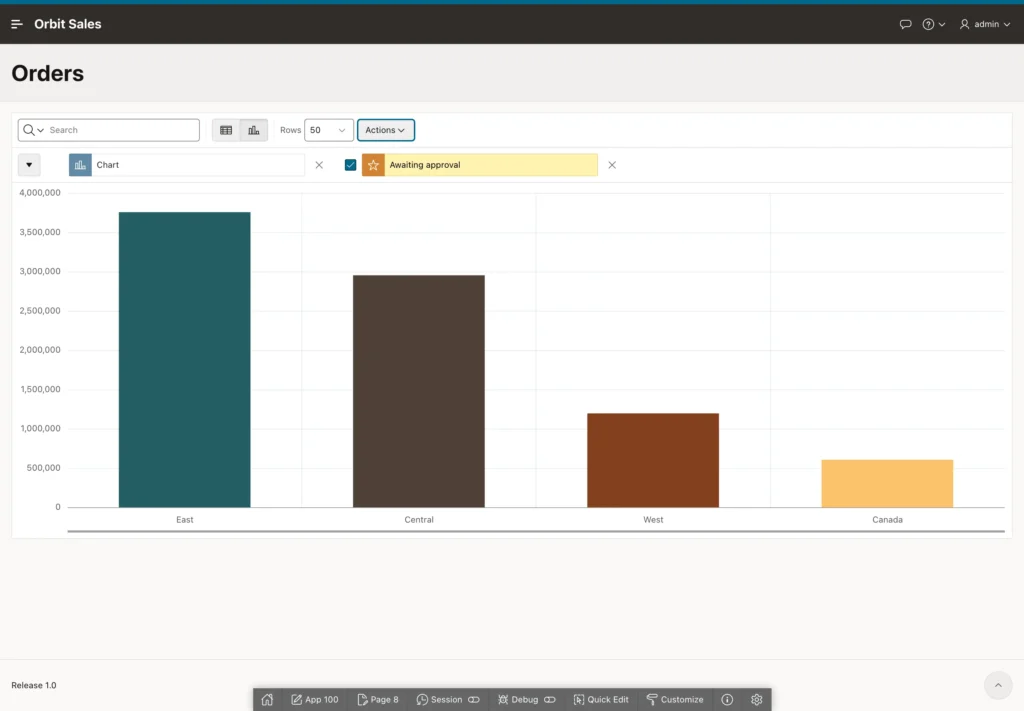This screenshot has height=711, width=1024.
Task: Switch to the chart view icon
Action: pyautogui.click(x=253, y=130)
